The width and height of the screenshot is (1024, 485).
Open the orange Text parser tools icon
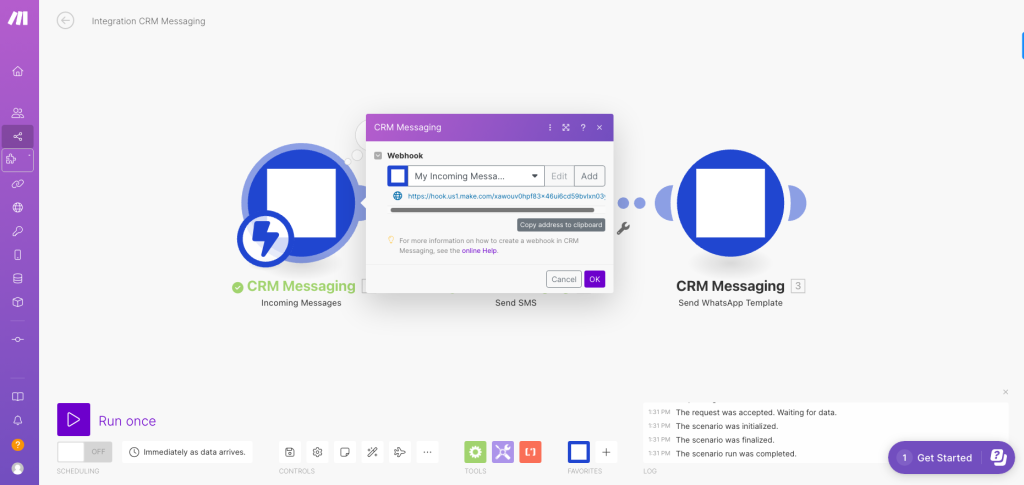click(530, 452)
